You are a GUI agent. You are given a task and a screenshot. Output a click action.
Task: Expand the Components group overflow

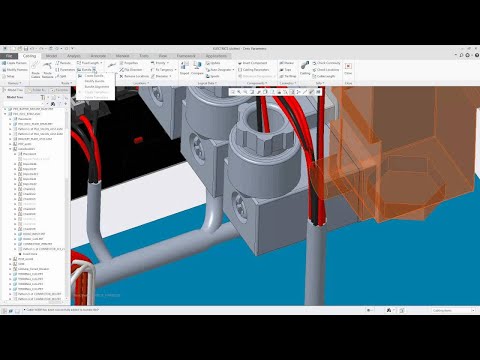click(x=257, y=83)
